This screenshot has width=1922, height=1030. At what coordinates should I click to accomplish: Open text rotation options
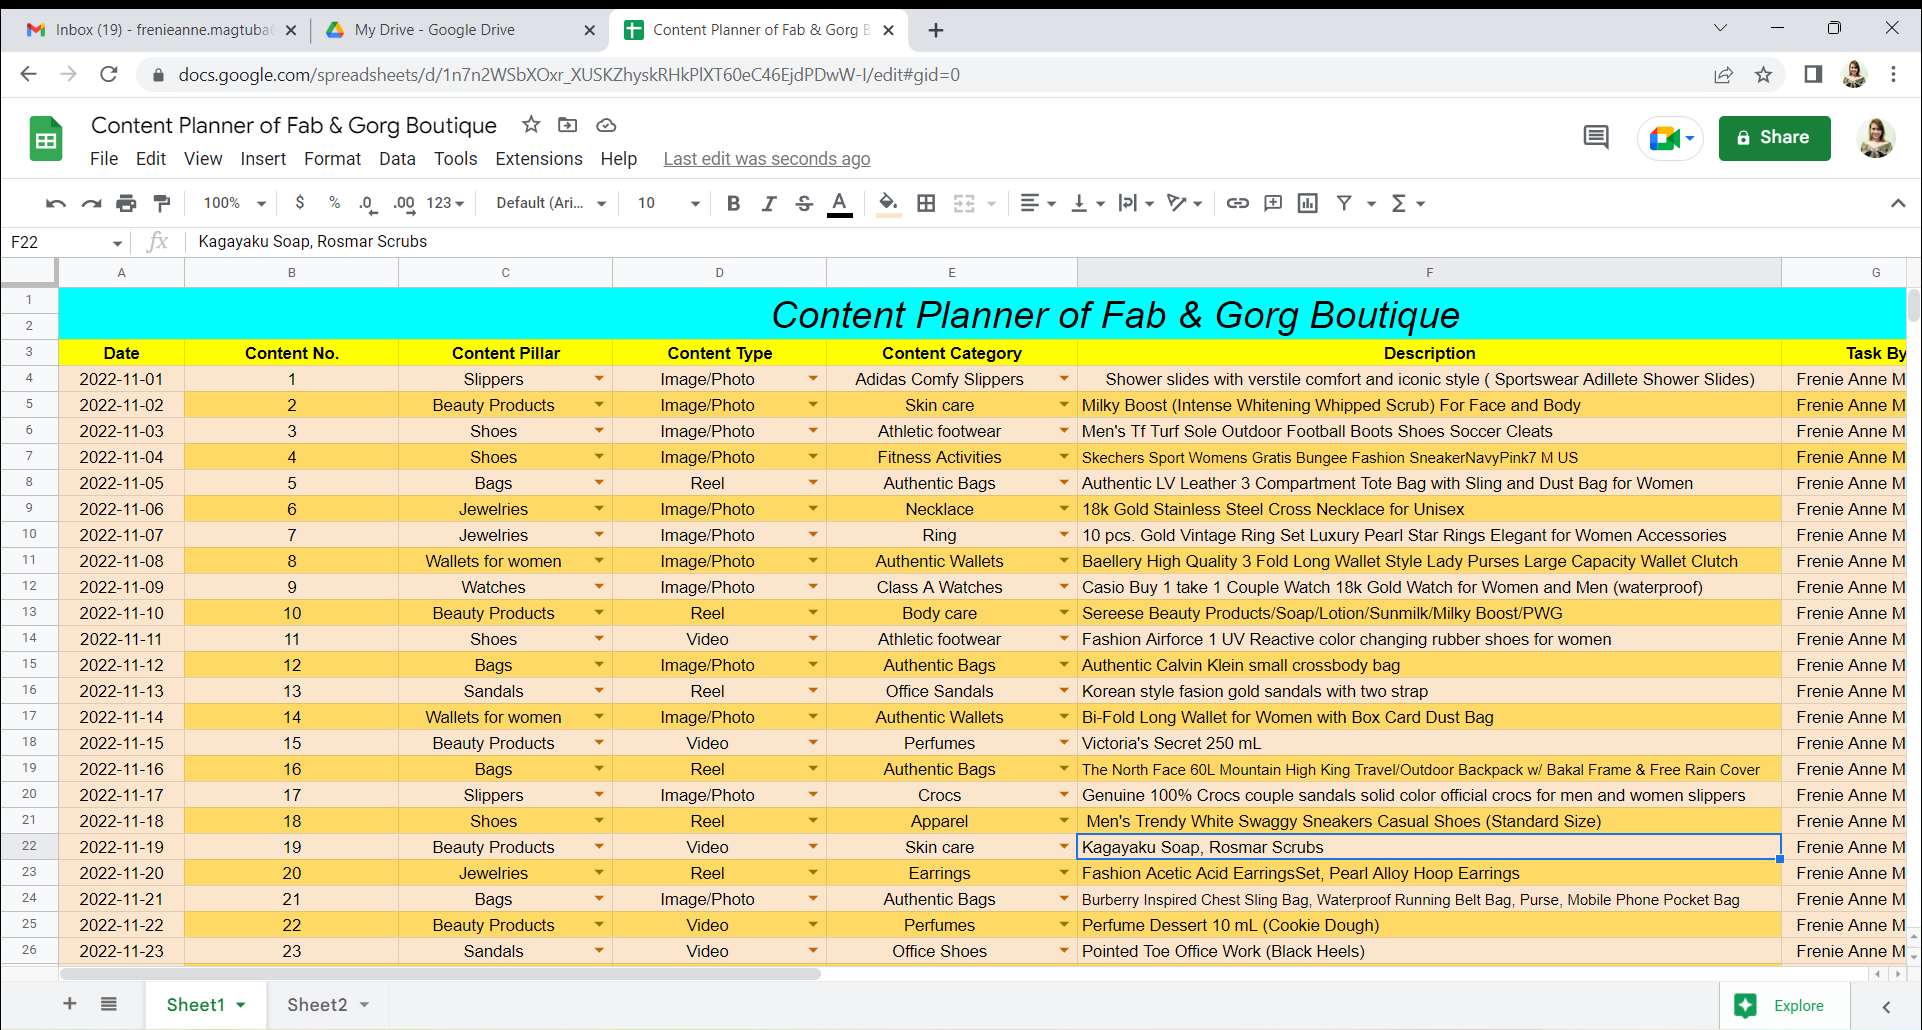point(1184,203)
